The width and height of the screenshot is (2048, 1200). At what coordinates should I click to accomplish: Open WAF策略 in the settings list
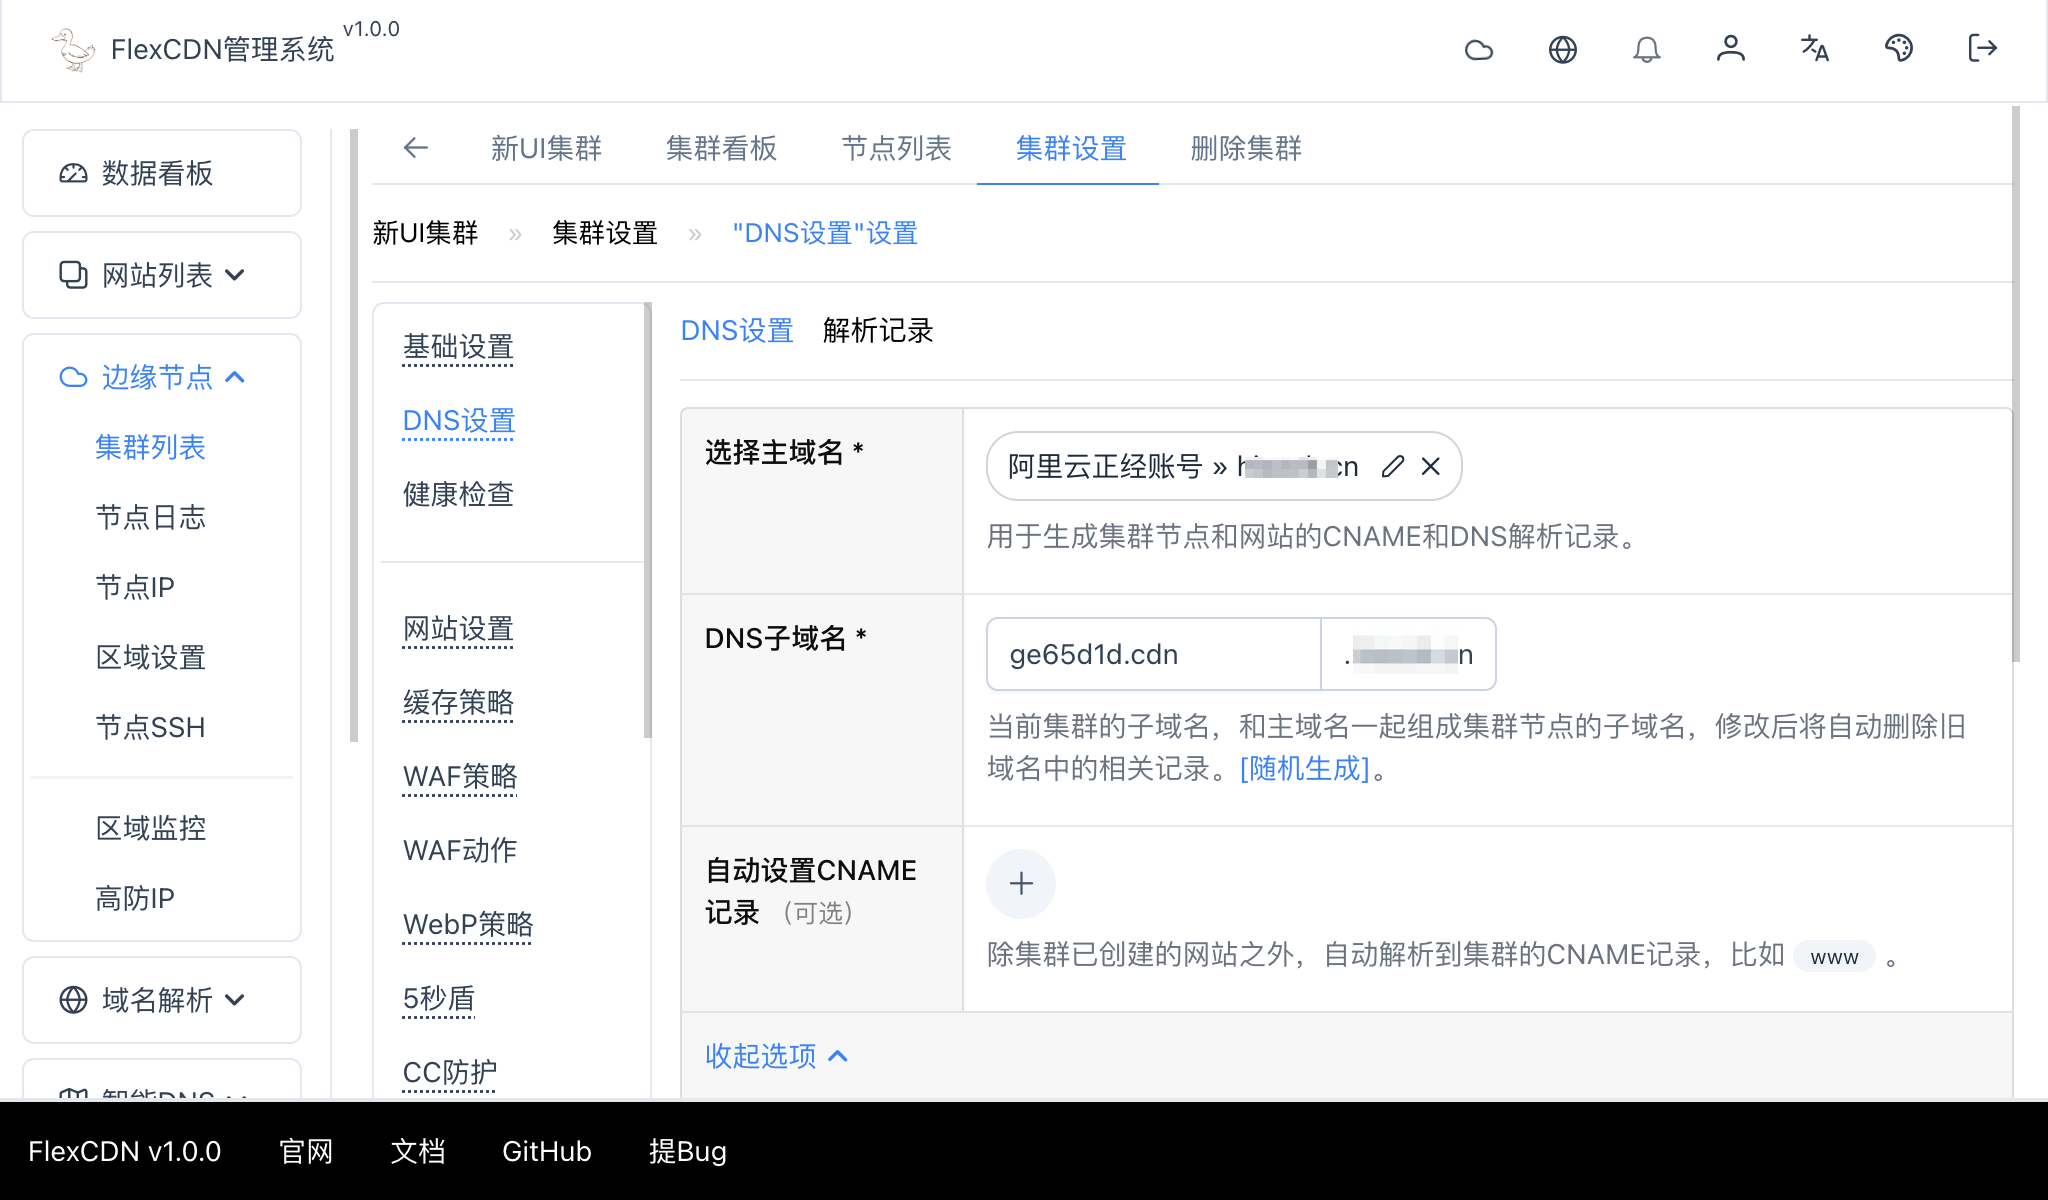pos(459,776)
